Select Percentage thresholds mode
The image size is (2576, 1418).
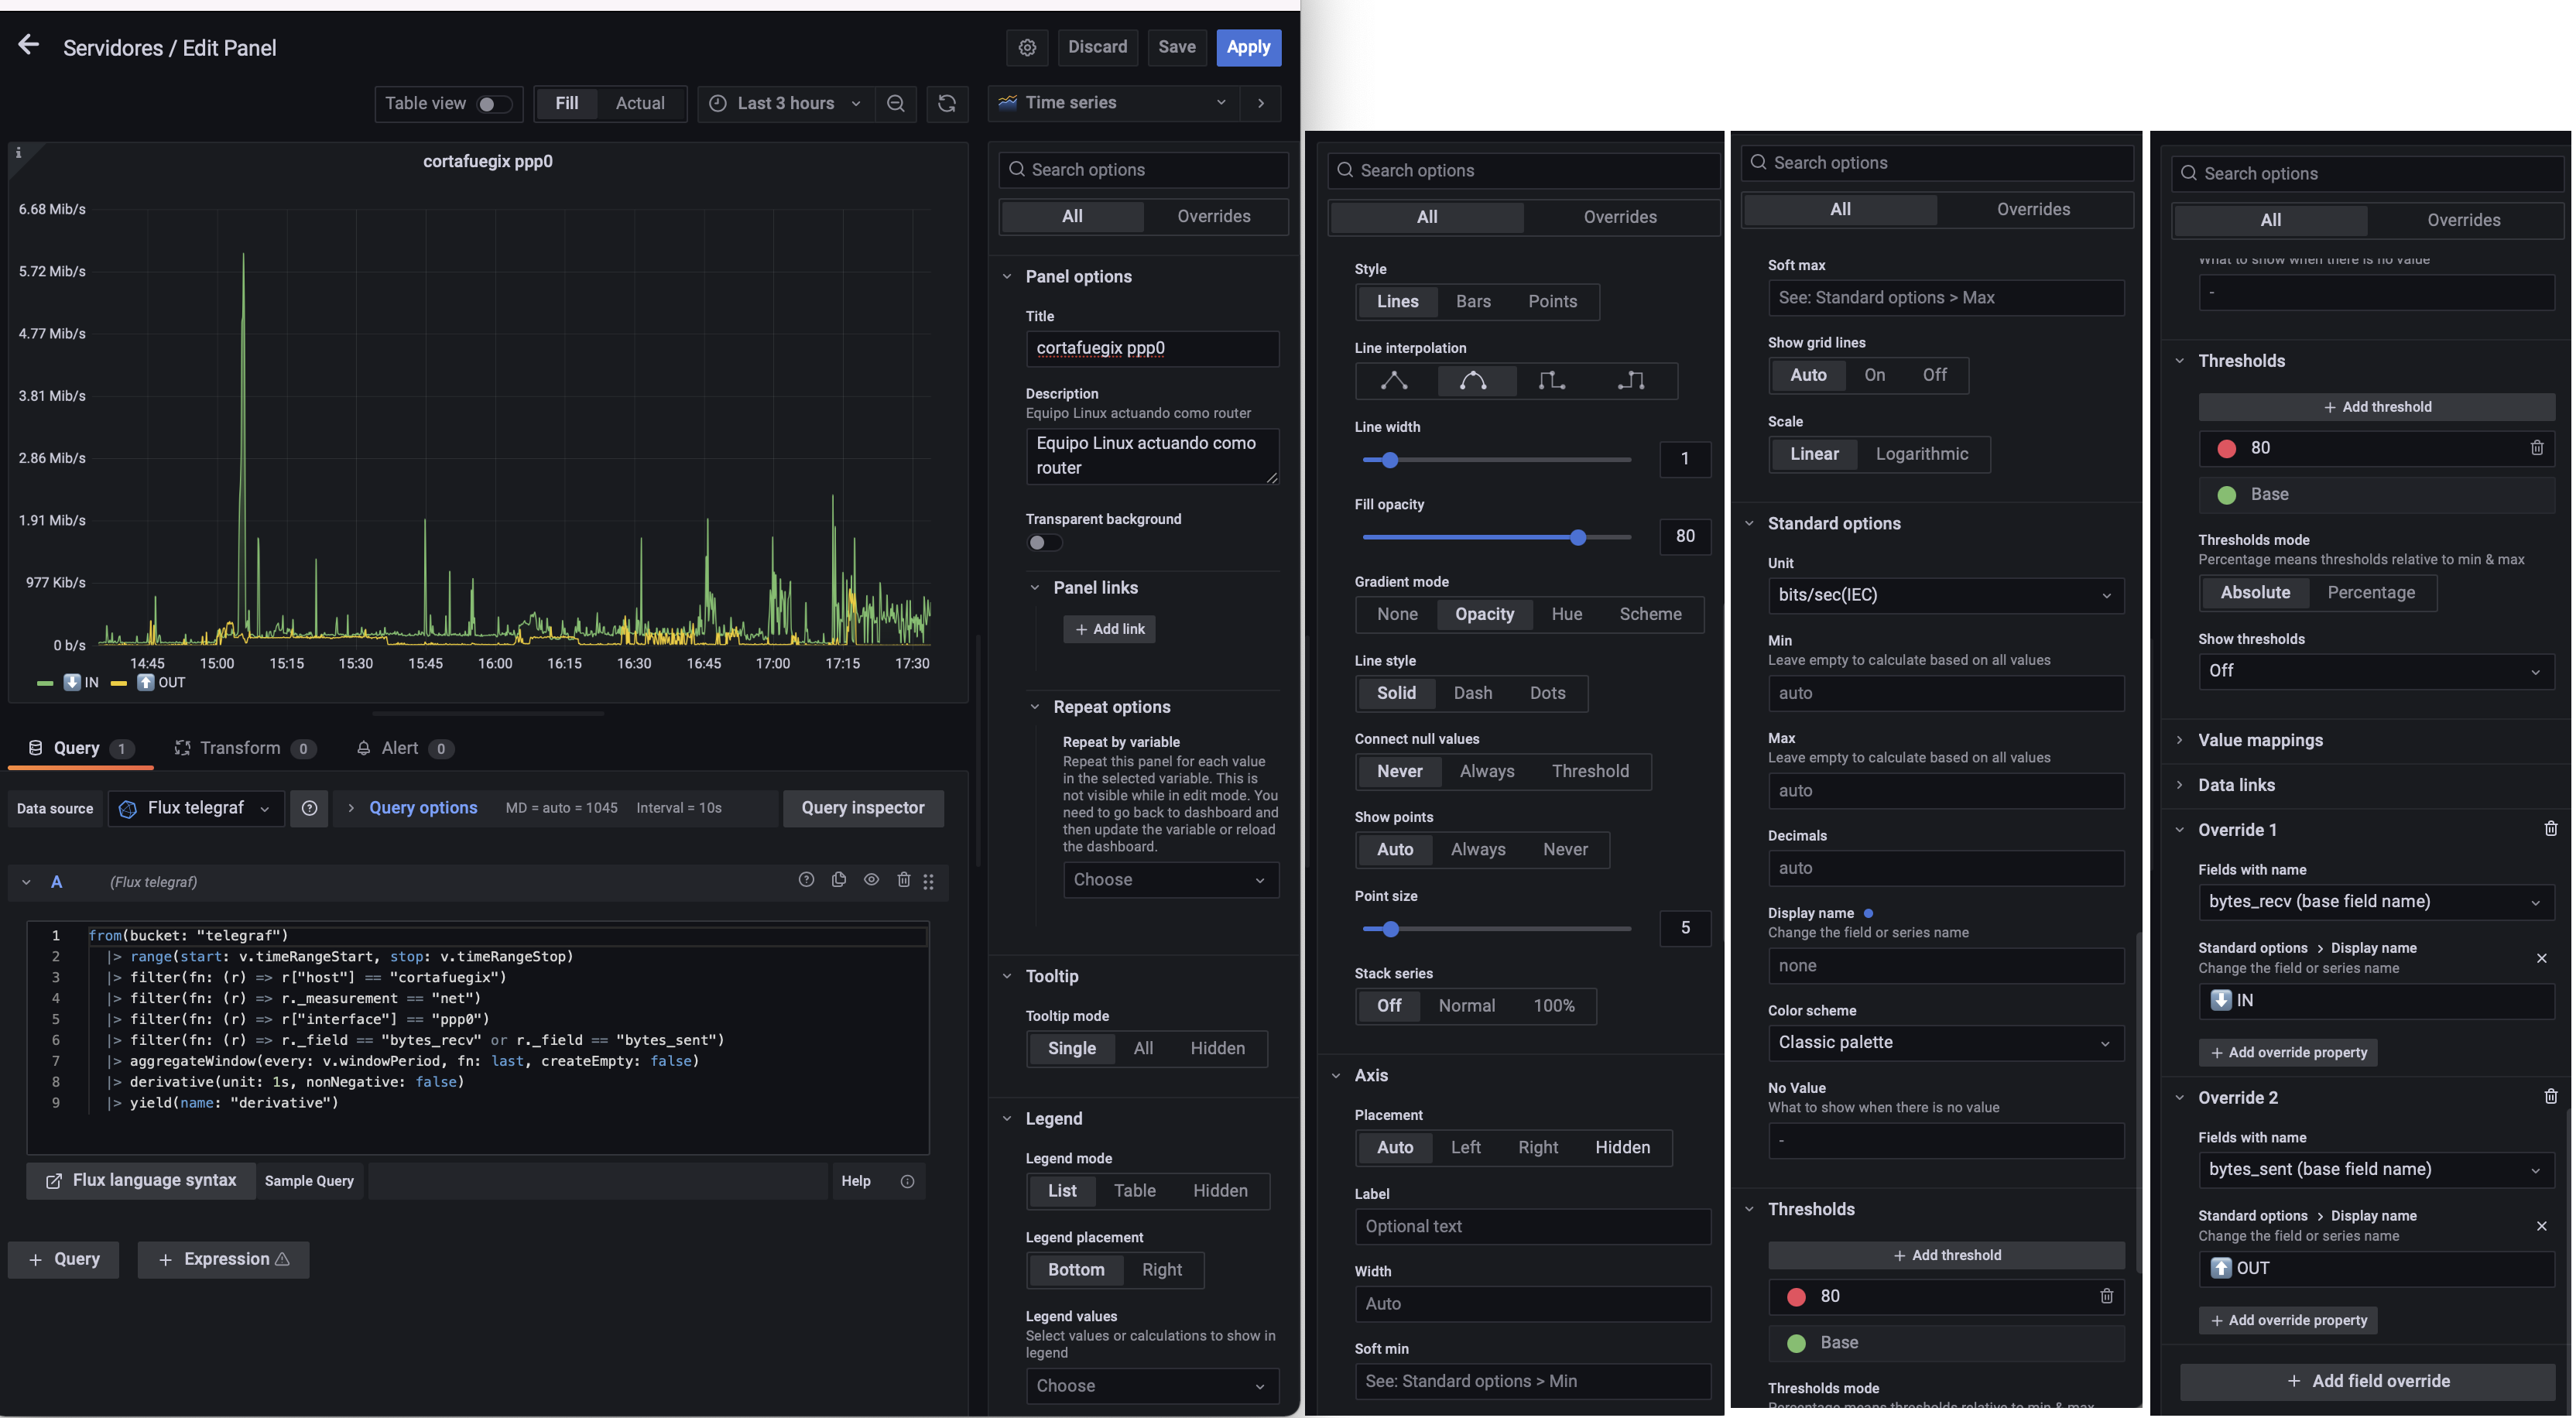pyautogui.click(x=2370, y=593)
